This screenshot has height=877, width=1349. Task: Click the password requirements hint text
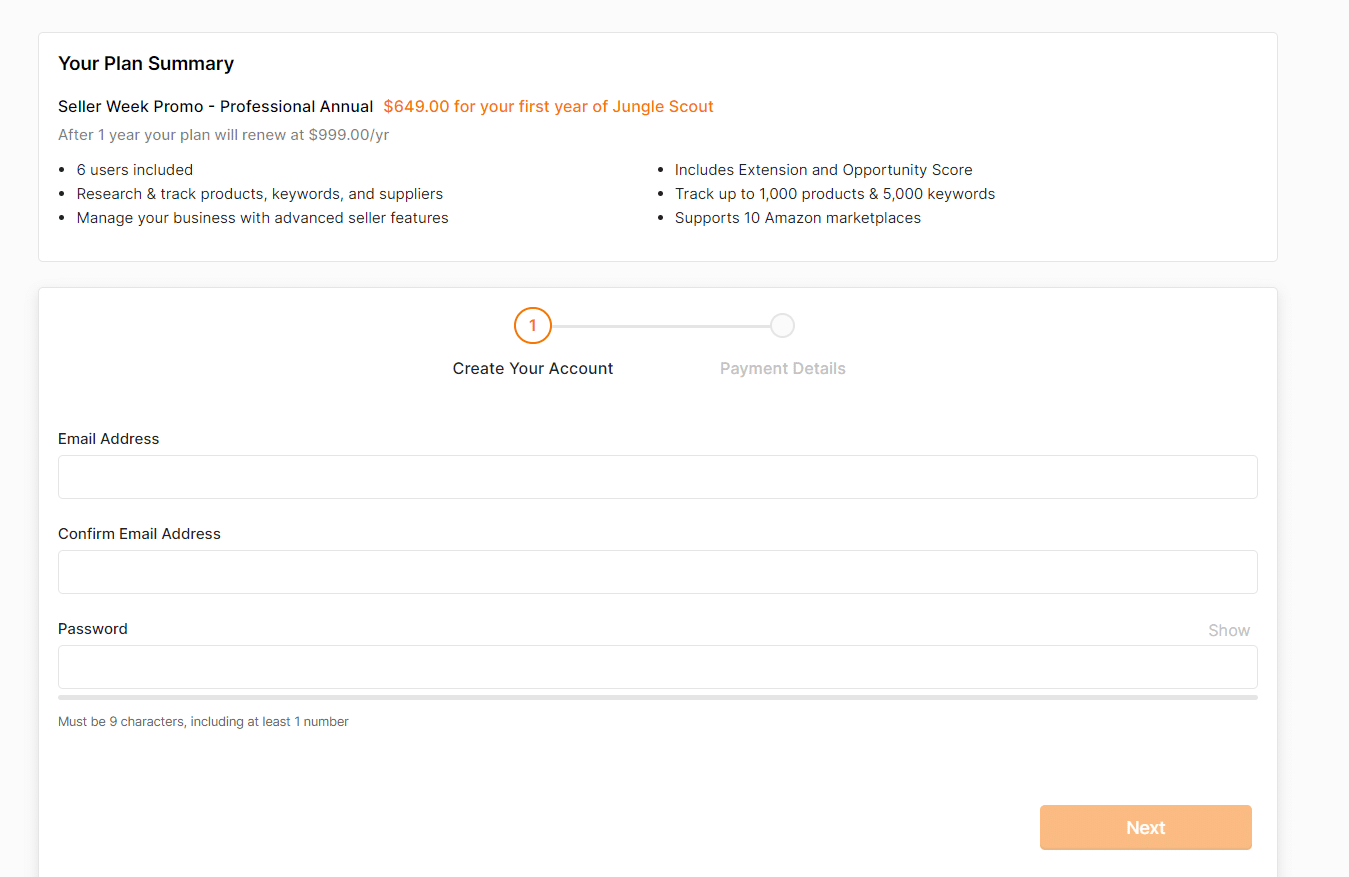pos(203,721)
